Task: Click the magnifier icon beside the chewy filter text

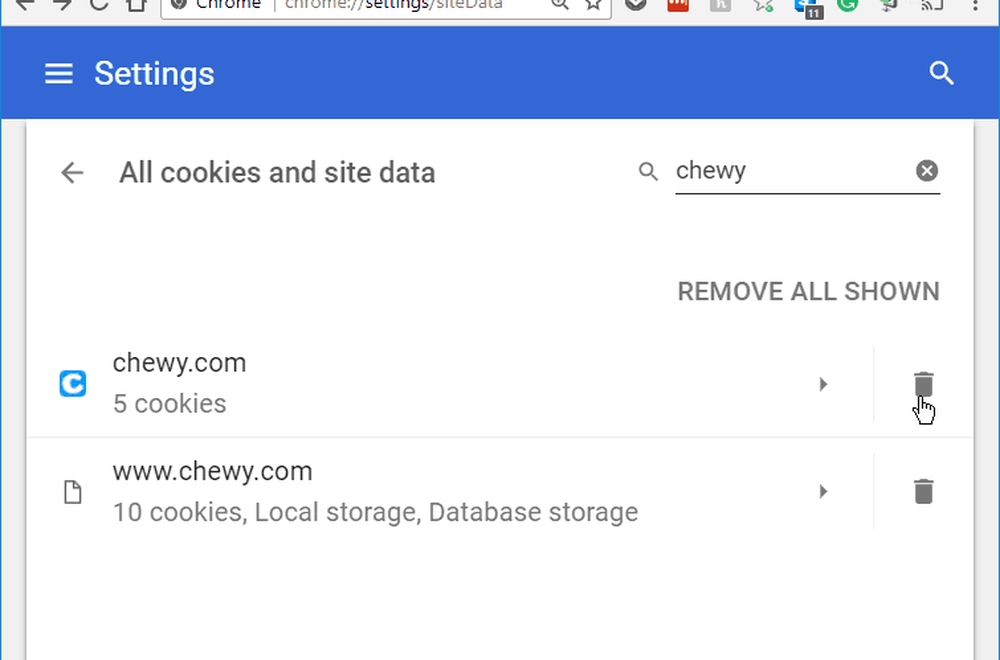Action: coord(647,171)
